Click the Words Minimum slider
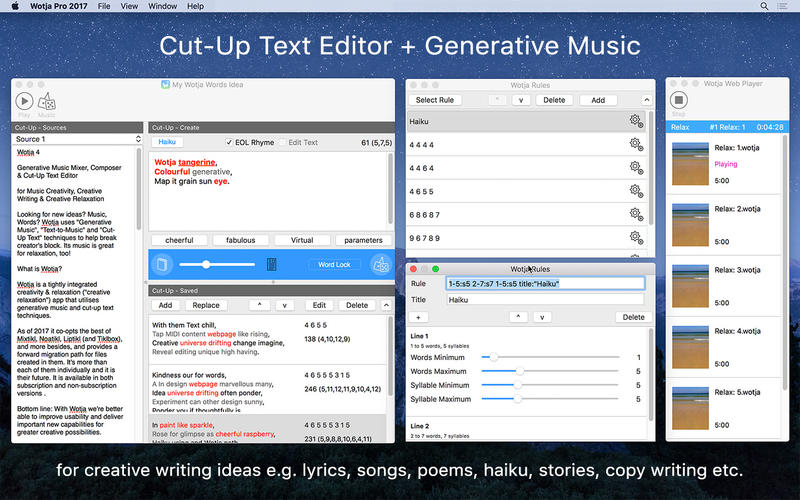The height and width of the screenshot is (500, 800). click(x=551, y=357)
